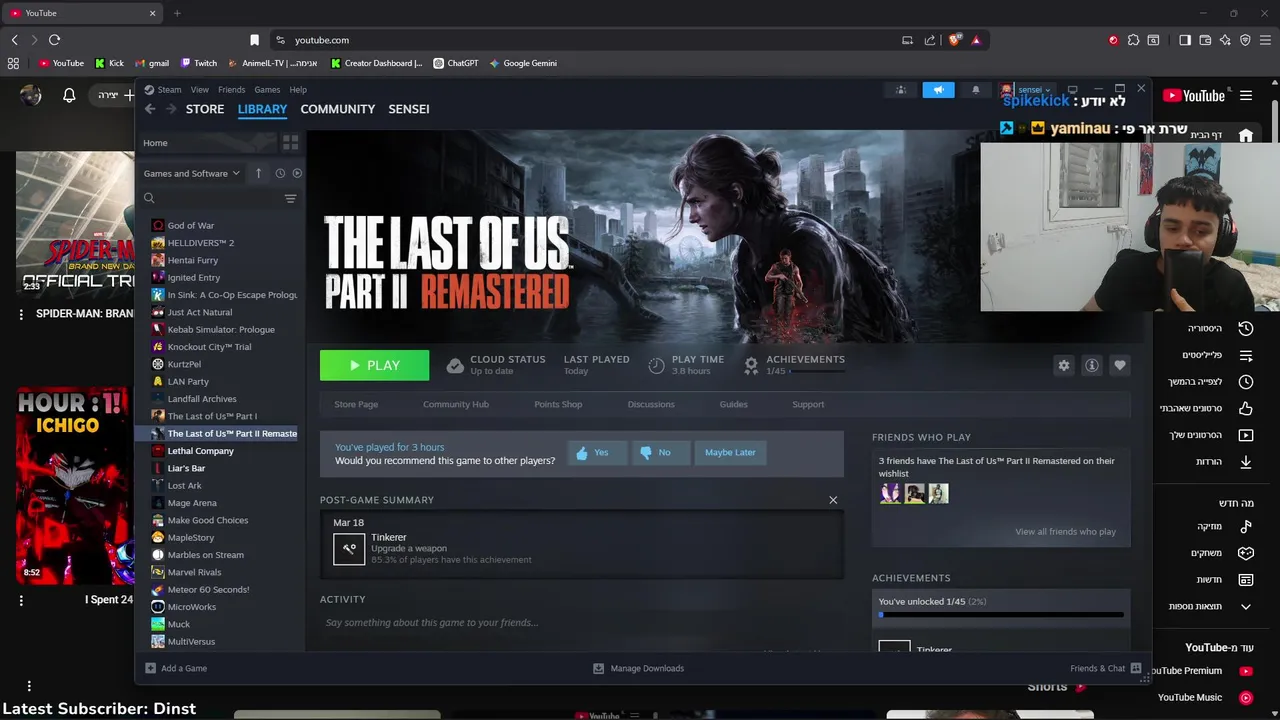The width and height of the screenshot is (1280, 720).
Task: Open the Discussions link
Action: (651, 404)
